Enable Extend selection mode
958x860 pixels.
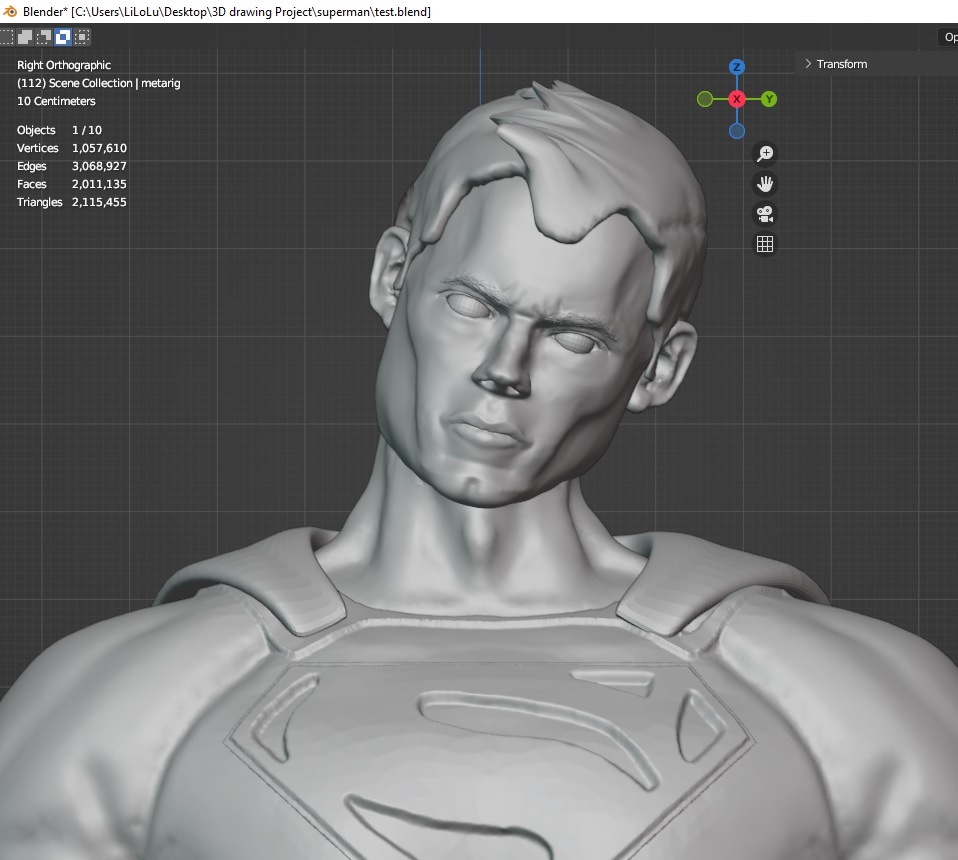[24, 36]
